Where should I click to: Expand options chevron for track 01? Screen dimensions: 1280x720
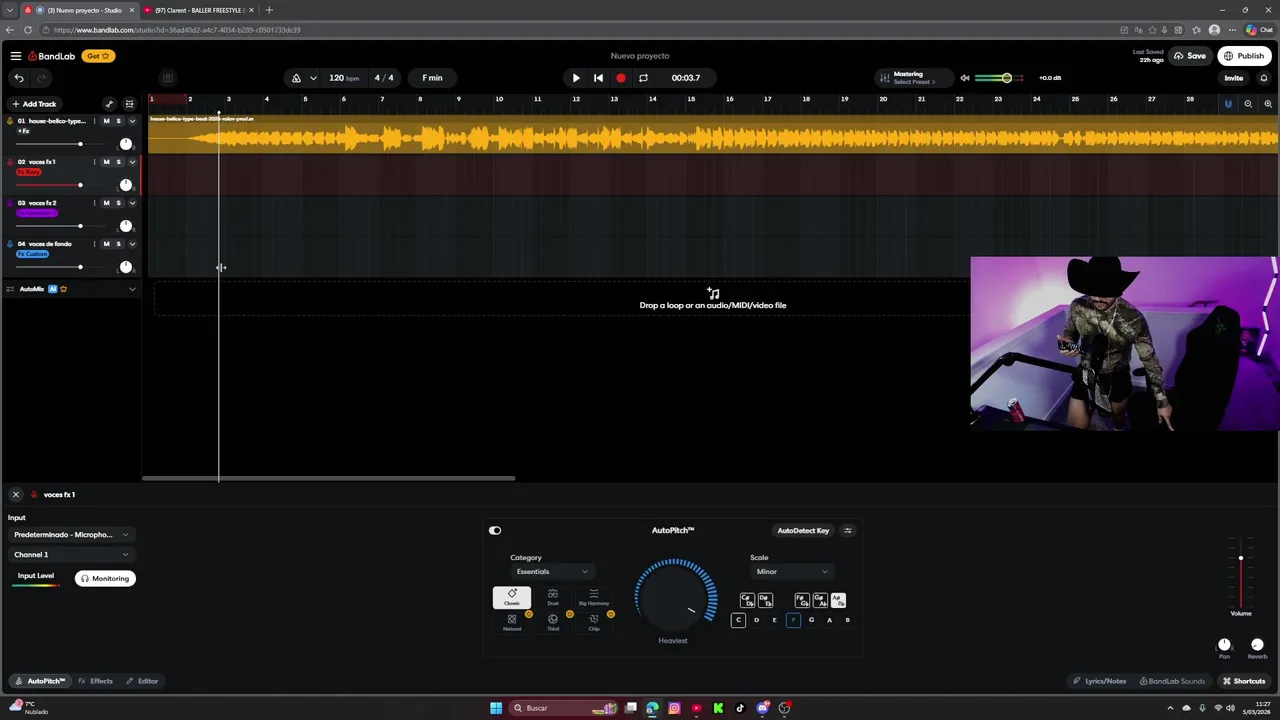point(132,121)
